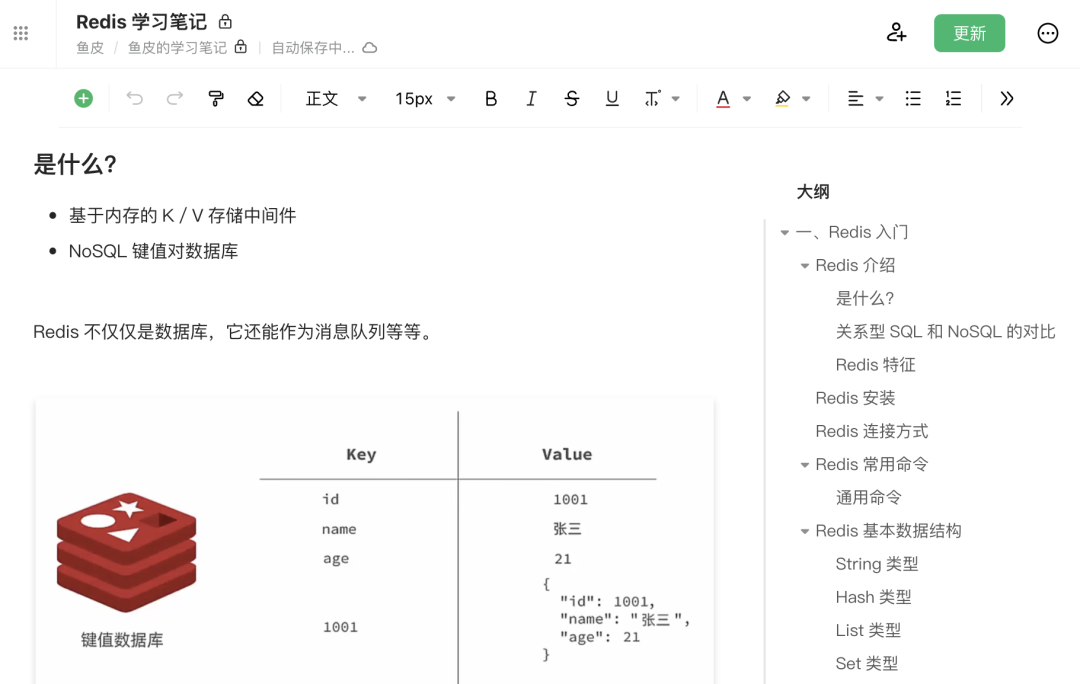Show more toolbar options chevron

click(x=1007, y=98)
